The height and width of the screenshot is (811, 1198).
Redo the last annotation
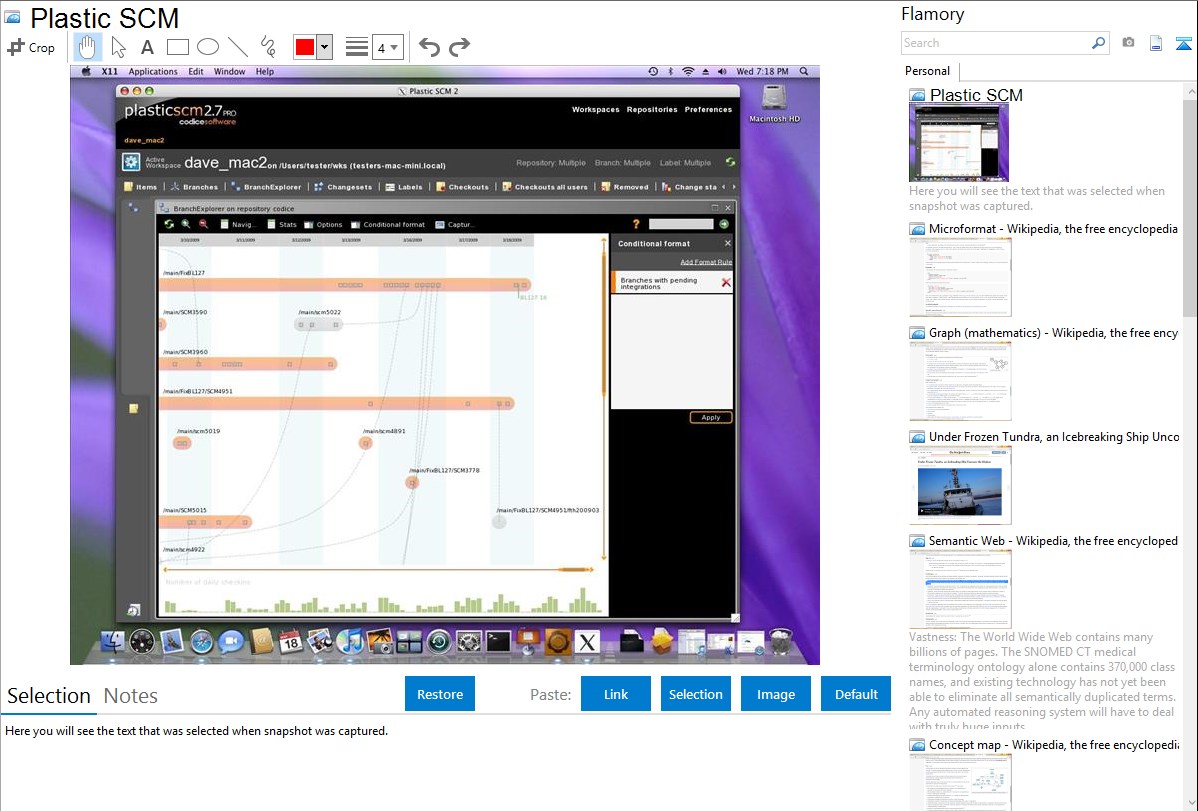[x=459, y=47]
